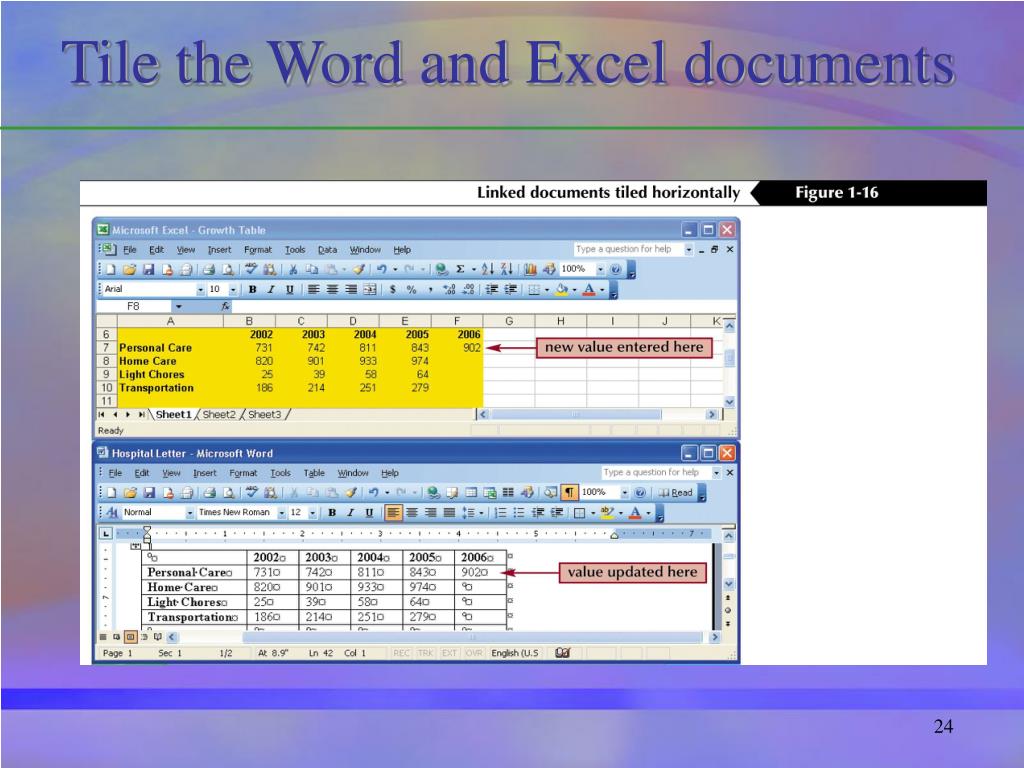Click the Cut scissors icon in Excel
This screenshot has height=768, width=1024.
293,269
